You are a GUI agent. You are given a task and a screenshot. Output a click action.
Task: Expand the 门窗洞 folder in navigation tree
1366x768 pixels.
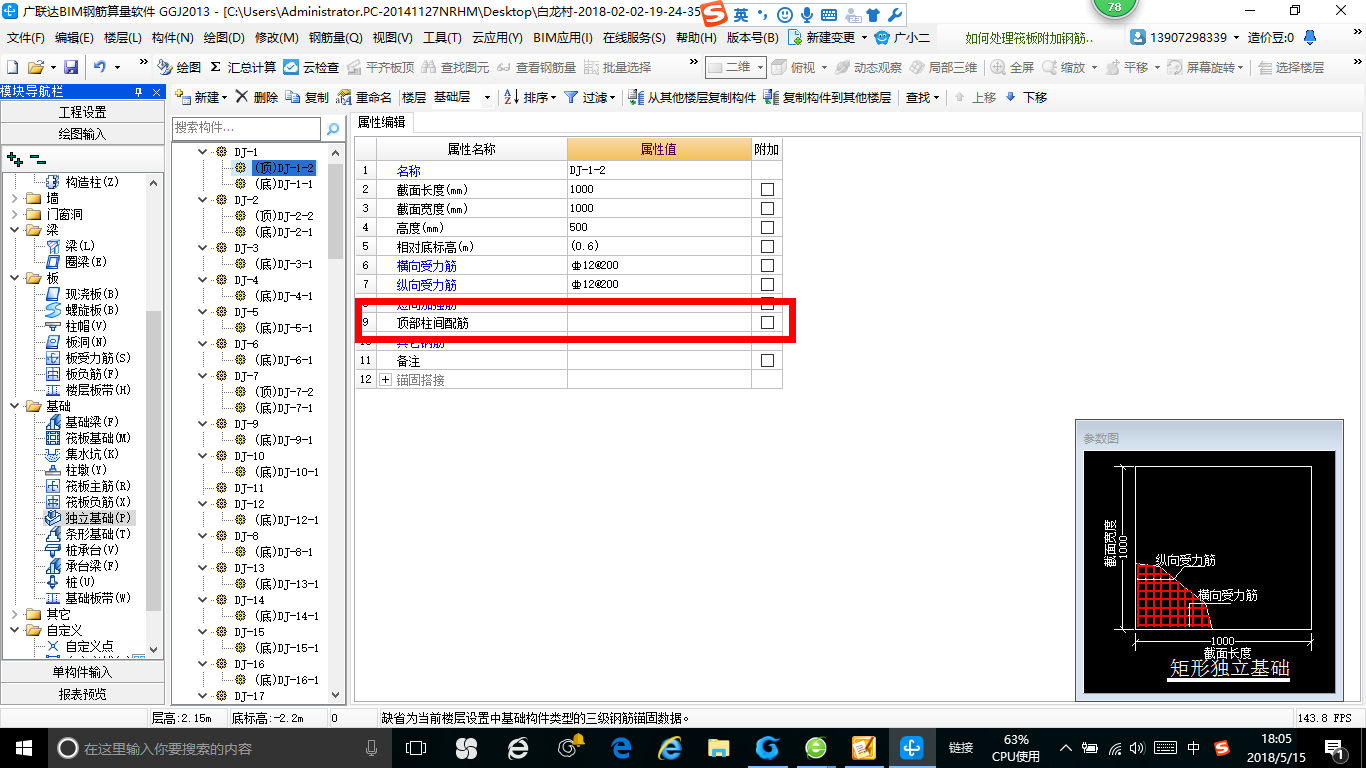pos(15,214)
